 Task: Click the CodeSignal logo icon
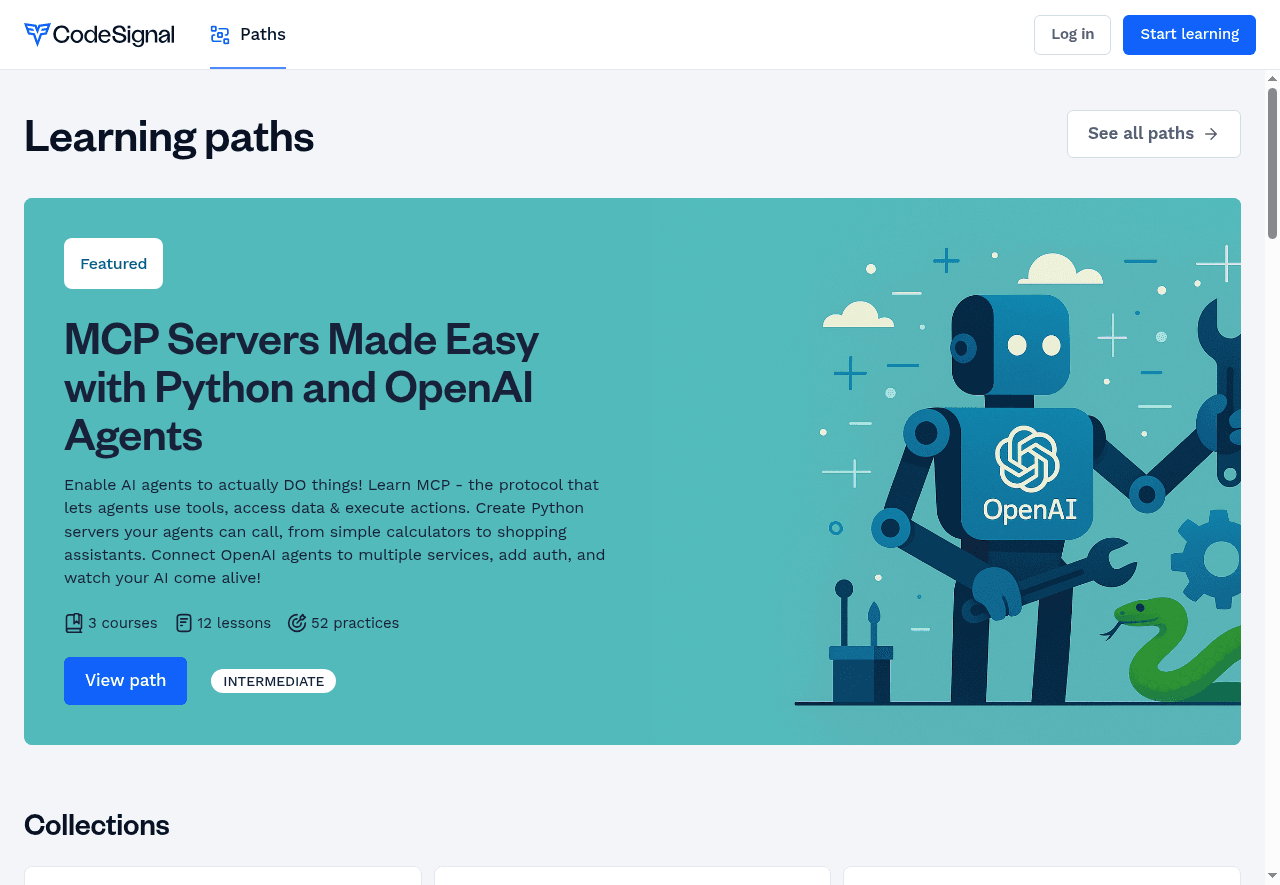click(37, 35)
